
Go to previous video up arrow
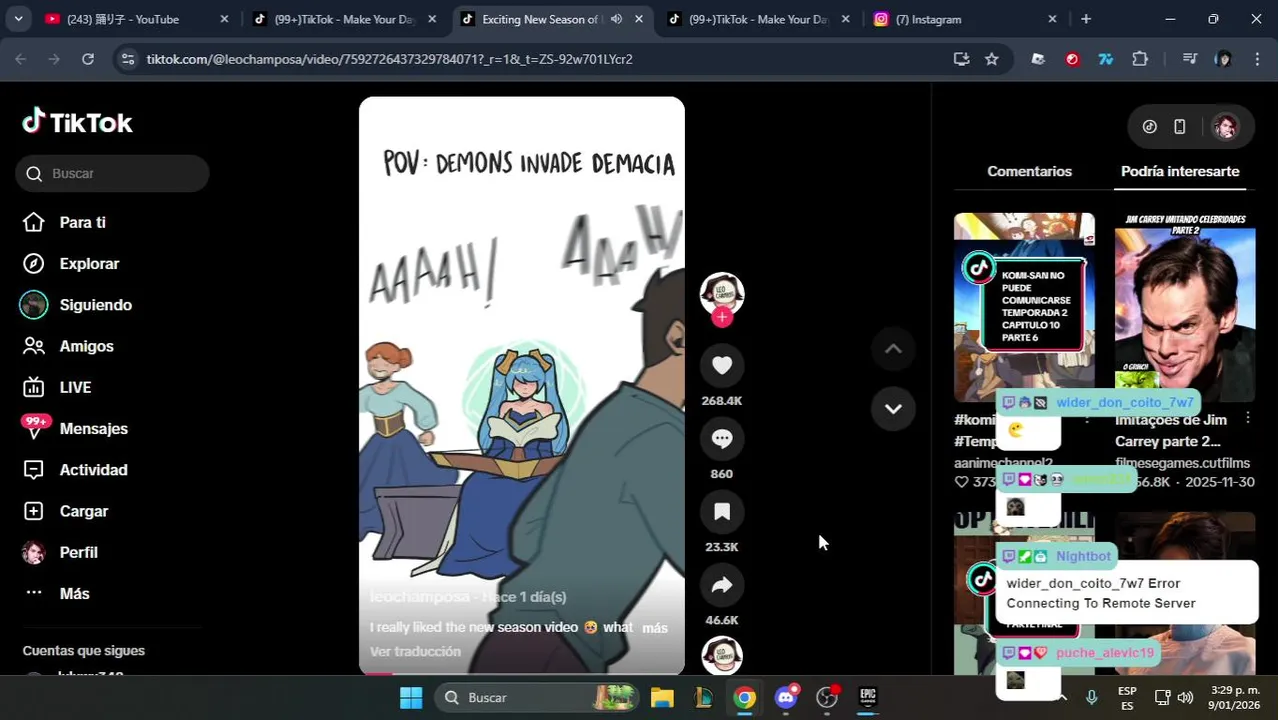pos(893,349)
